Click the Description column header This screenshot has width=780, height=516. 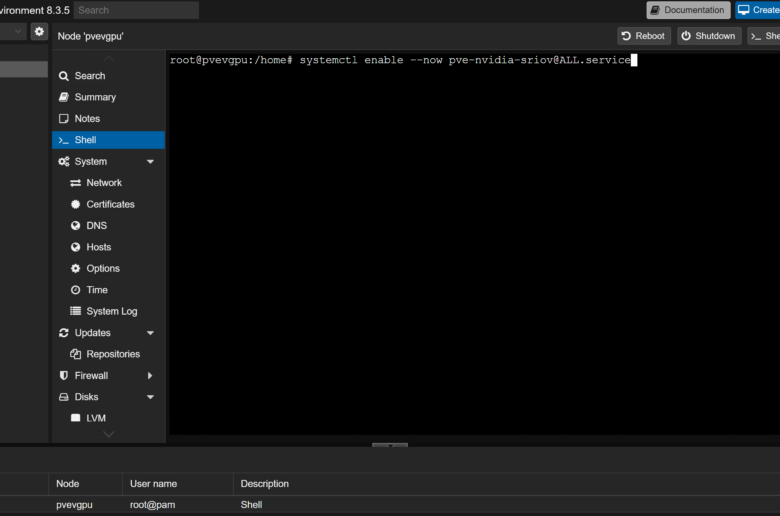(507, 484)
